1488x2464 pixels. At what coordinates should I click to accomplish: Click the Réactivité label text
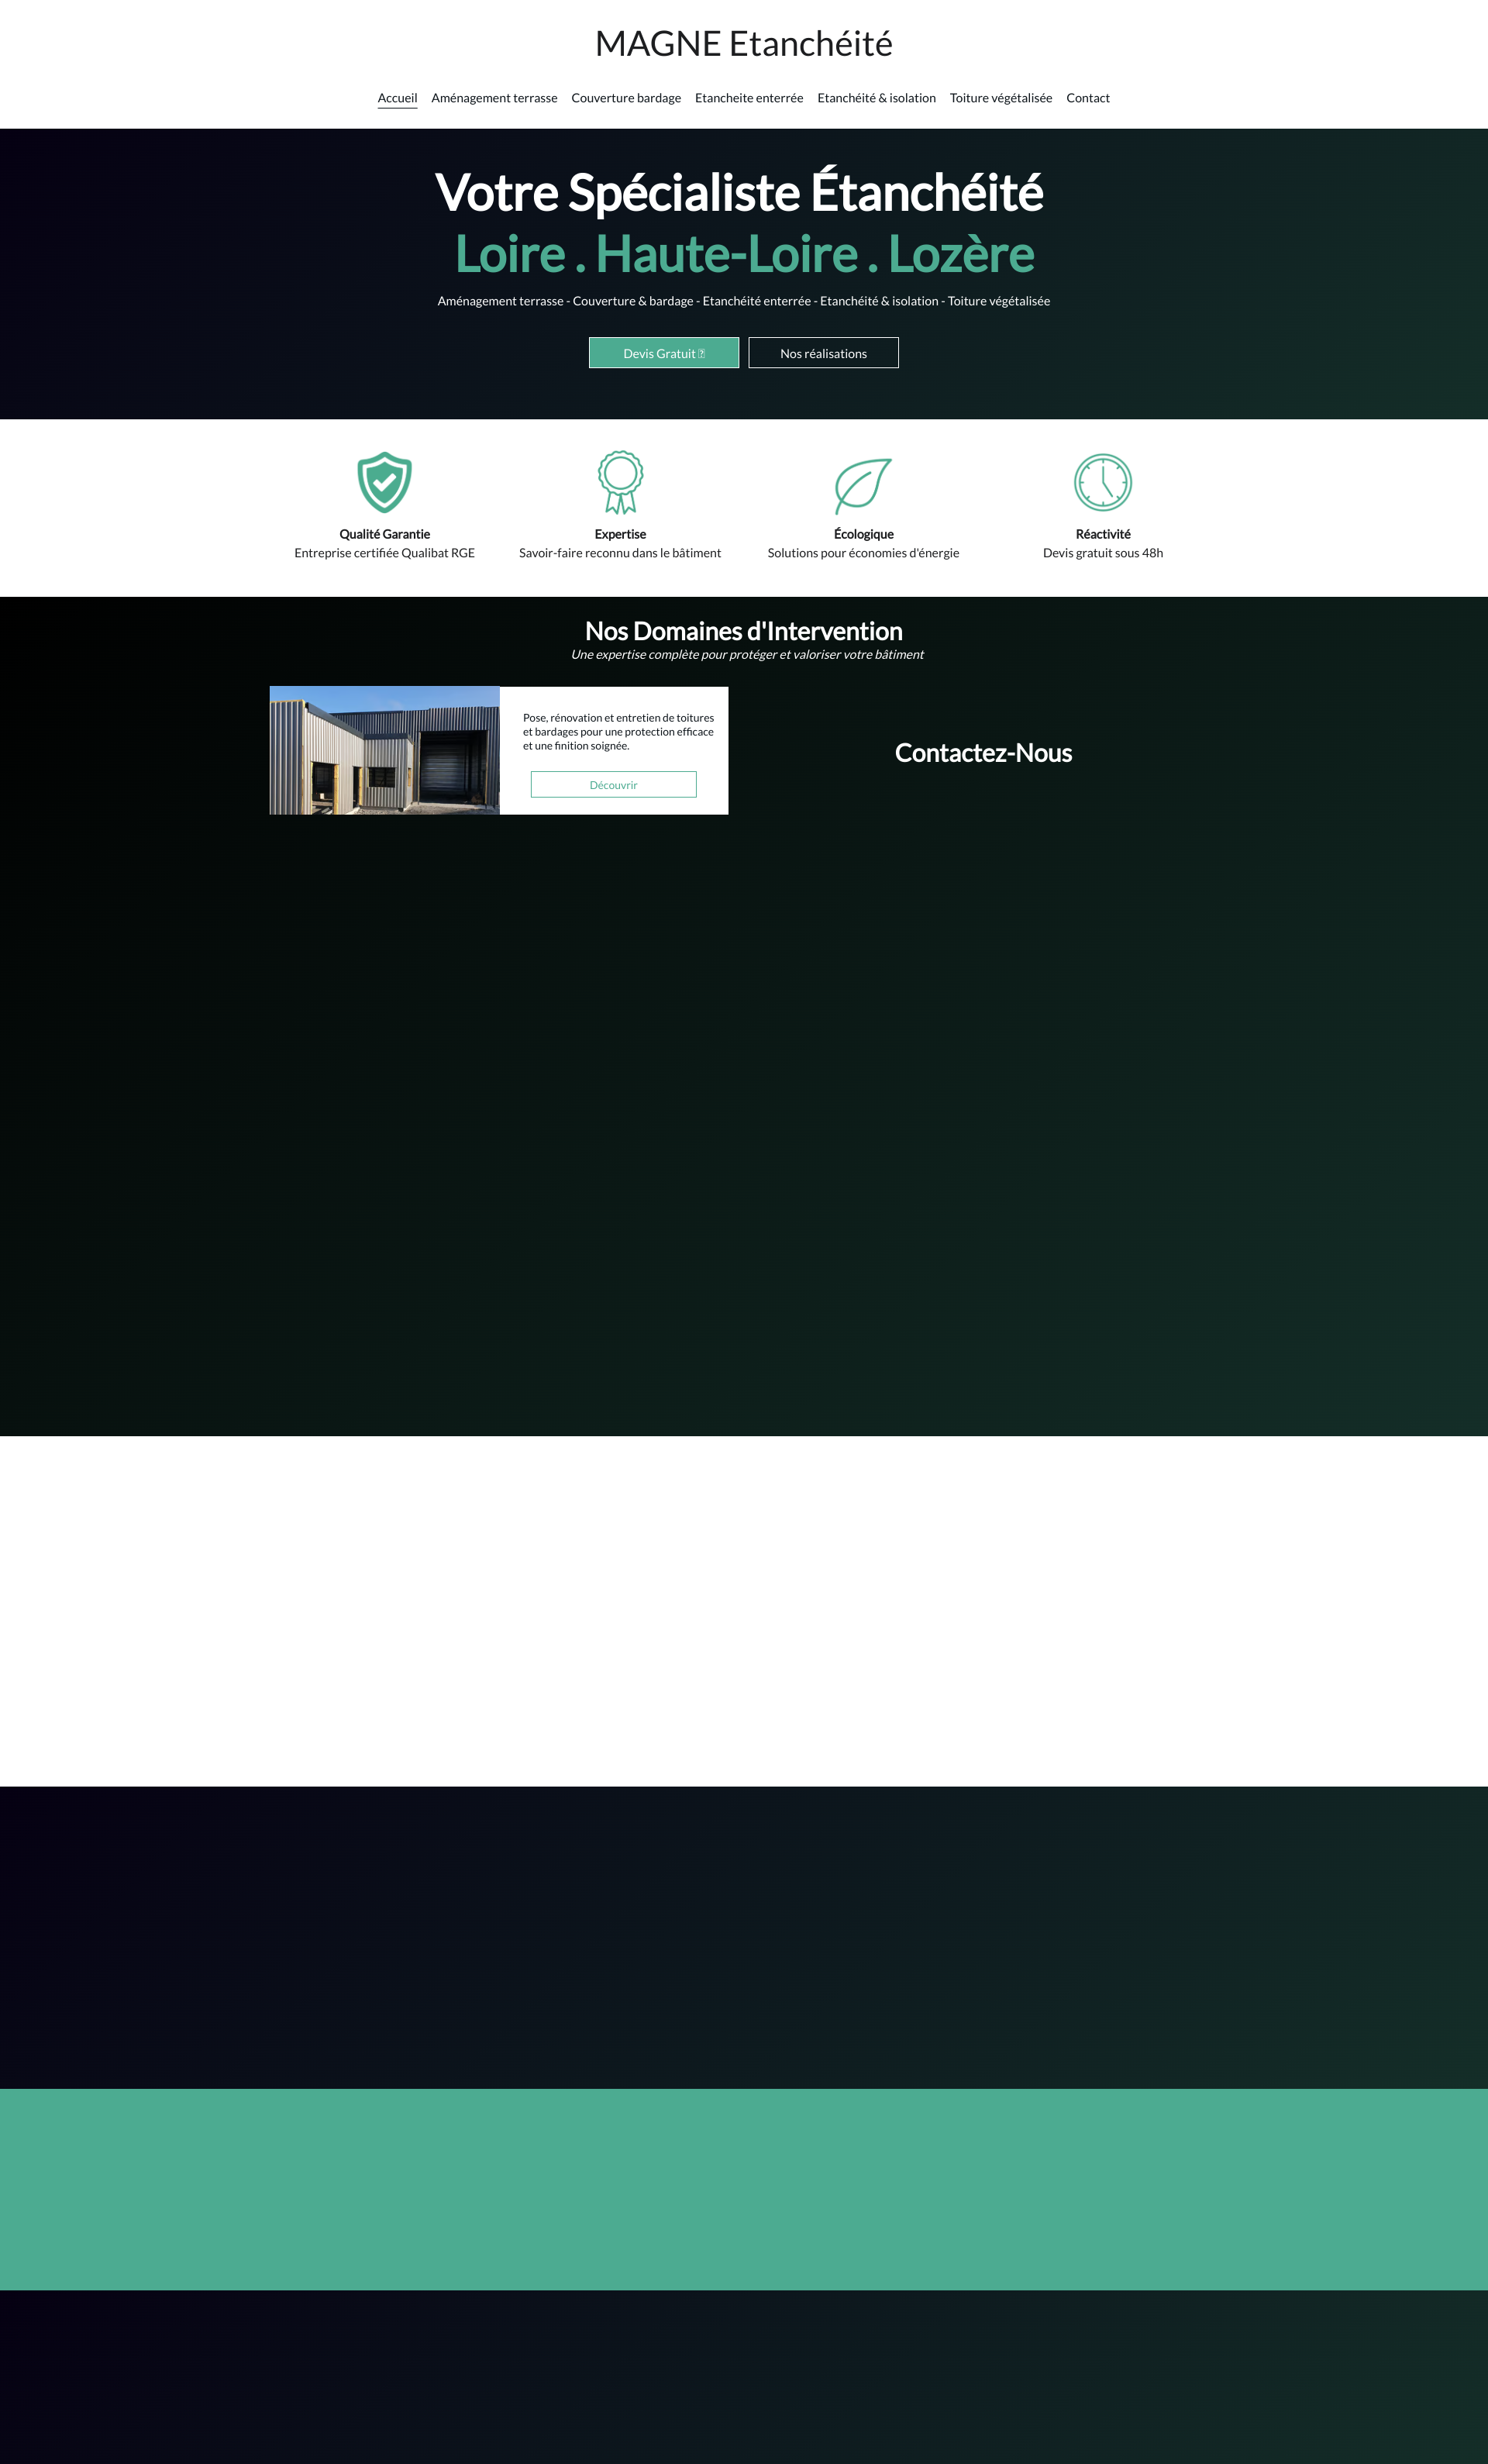coord(1103,534)
